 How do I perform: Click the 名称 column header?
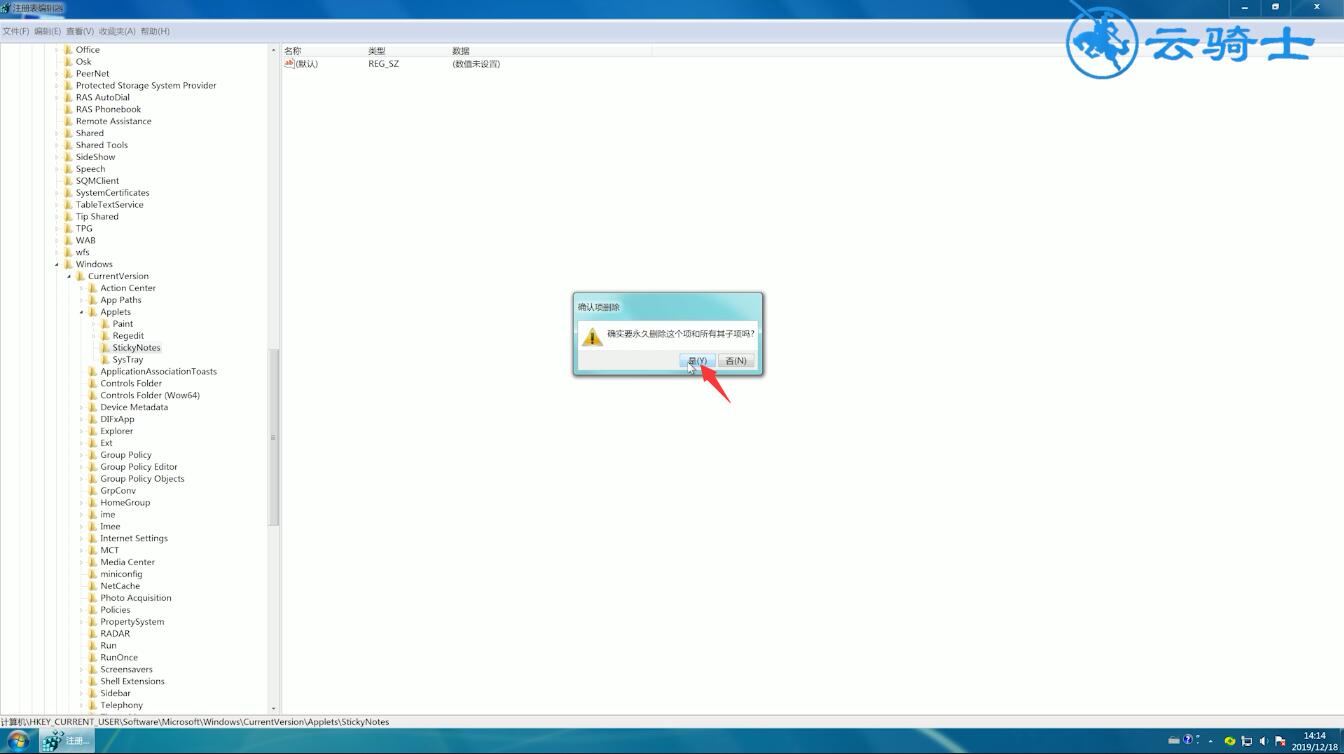324,50
